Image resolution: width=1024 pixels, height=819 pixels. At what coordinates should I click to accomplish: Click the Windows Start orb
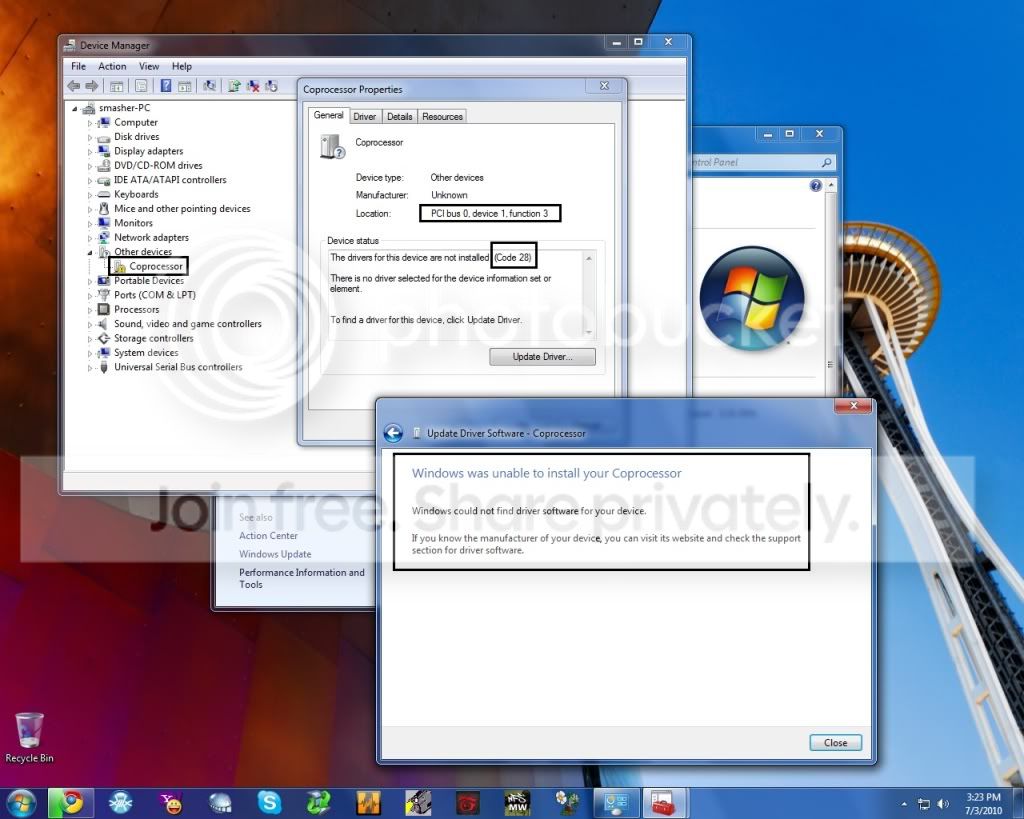(20, 803)
